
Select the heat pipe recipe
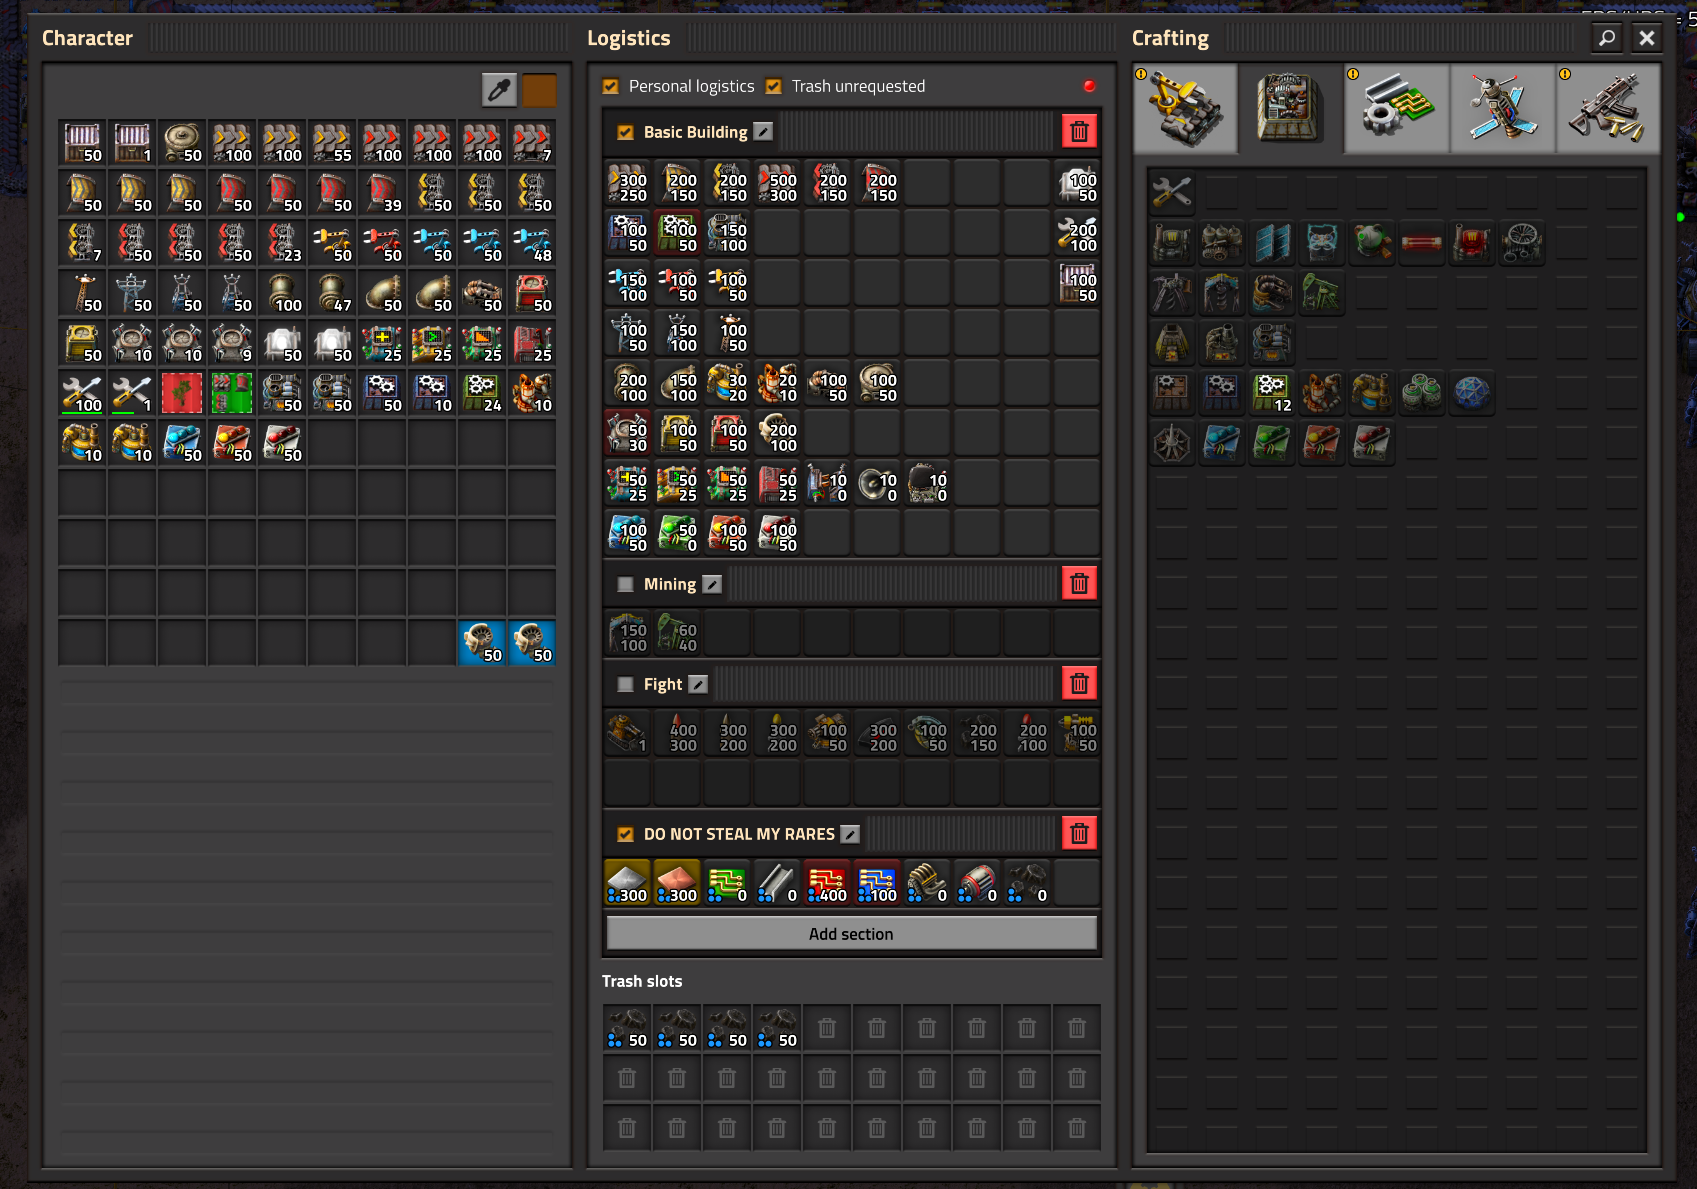1422,242
